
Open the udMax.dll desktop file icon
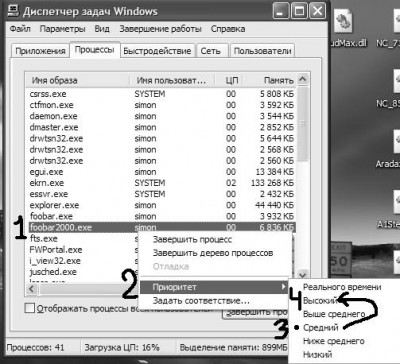[x=343, y=21]
